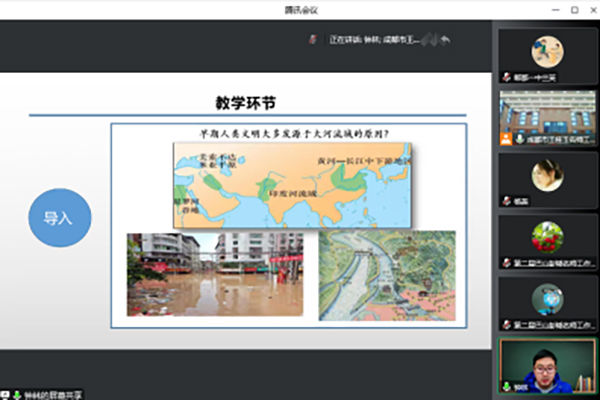This screenshot has width=600, height=400.
Task: Click the '印度河流域' label on the map
Action: click(293, 194)
